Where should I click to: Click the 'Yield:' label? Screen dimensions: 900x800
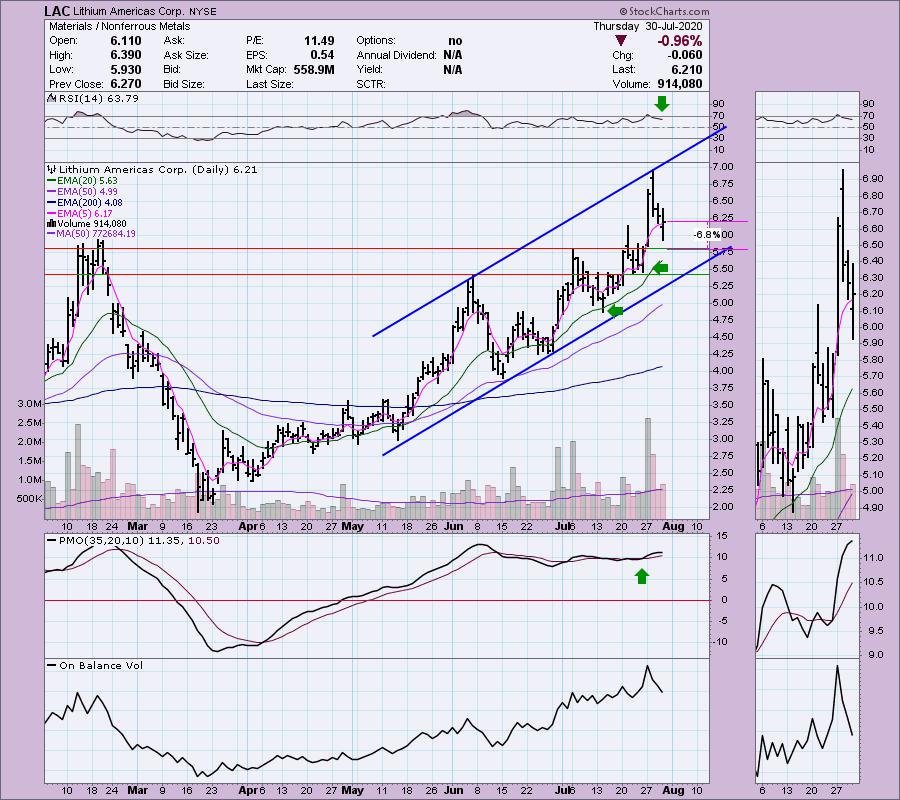pyautogui.click(x=369, y=69)
